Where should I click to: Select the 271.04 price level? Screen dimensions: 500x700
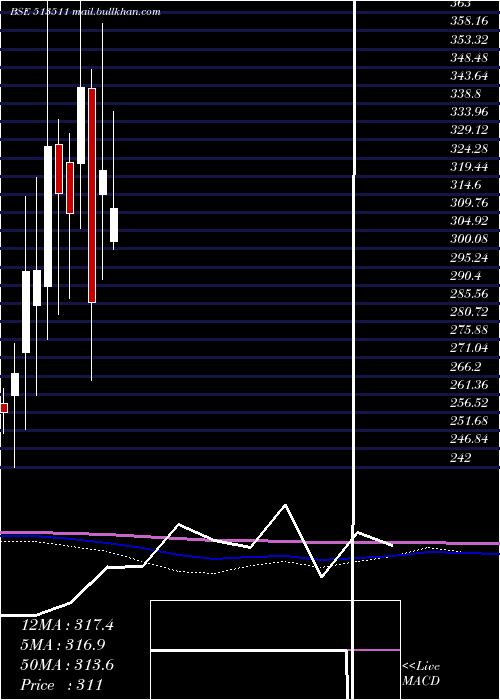[x=468, y=348]
